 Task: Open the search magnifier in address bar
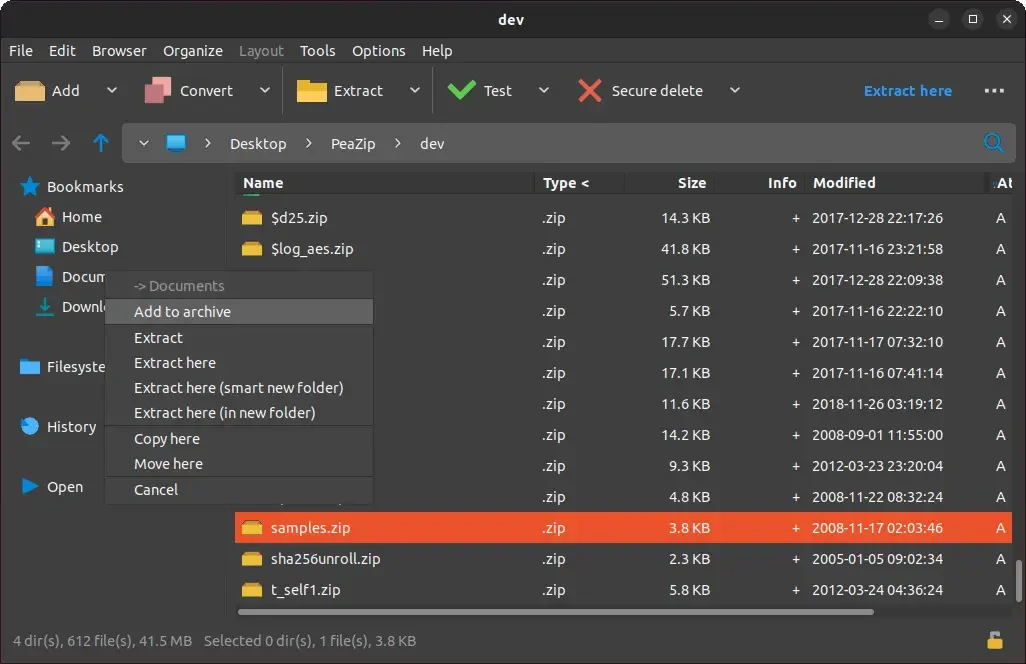993,143
